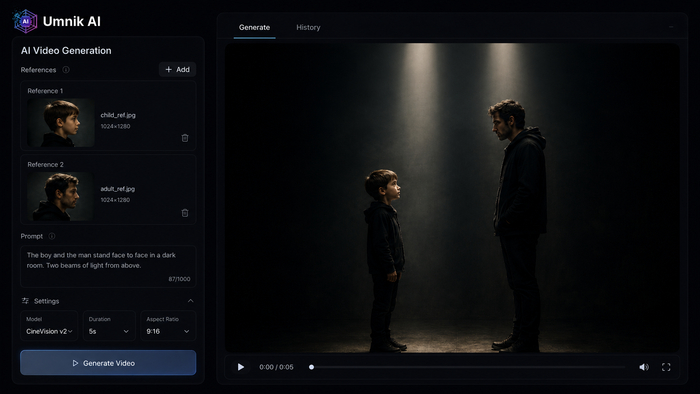Show the Prompt info tooltip icon
The width and height of the screenshot is (700, 394).
coord(52,236)
